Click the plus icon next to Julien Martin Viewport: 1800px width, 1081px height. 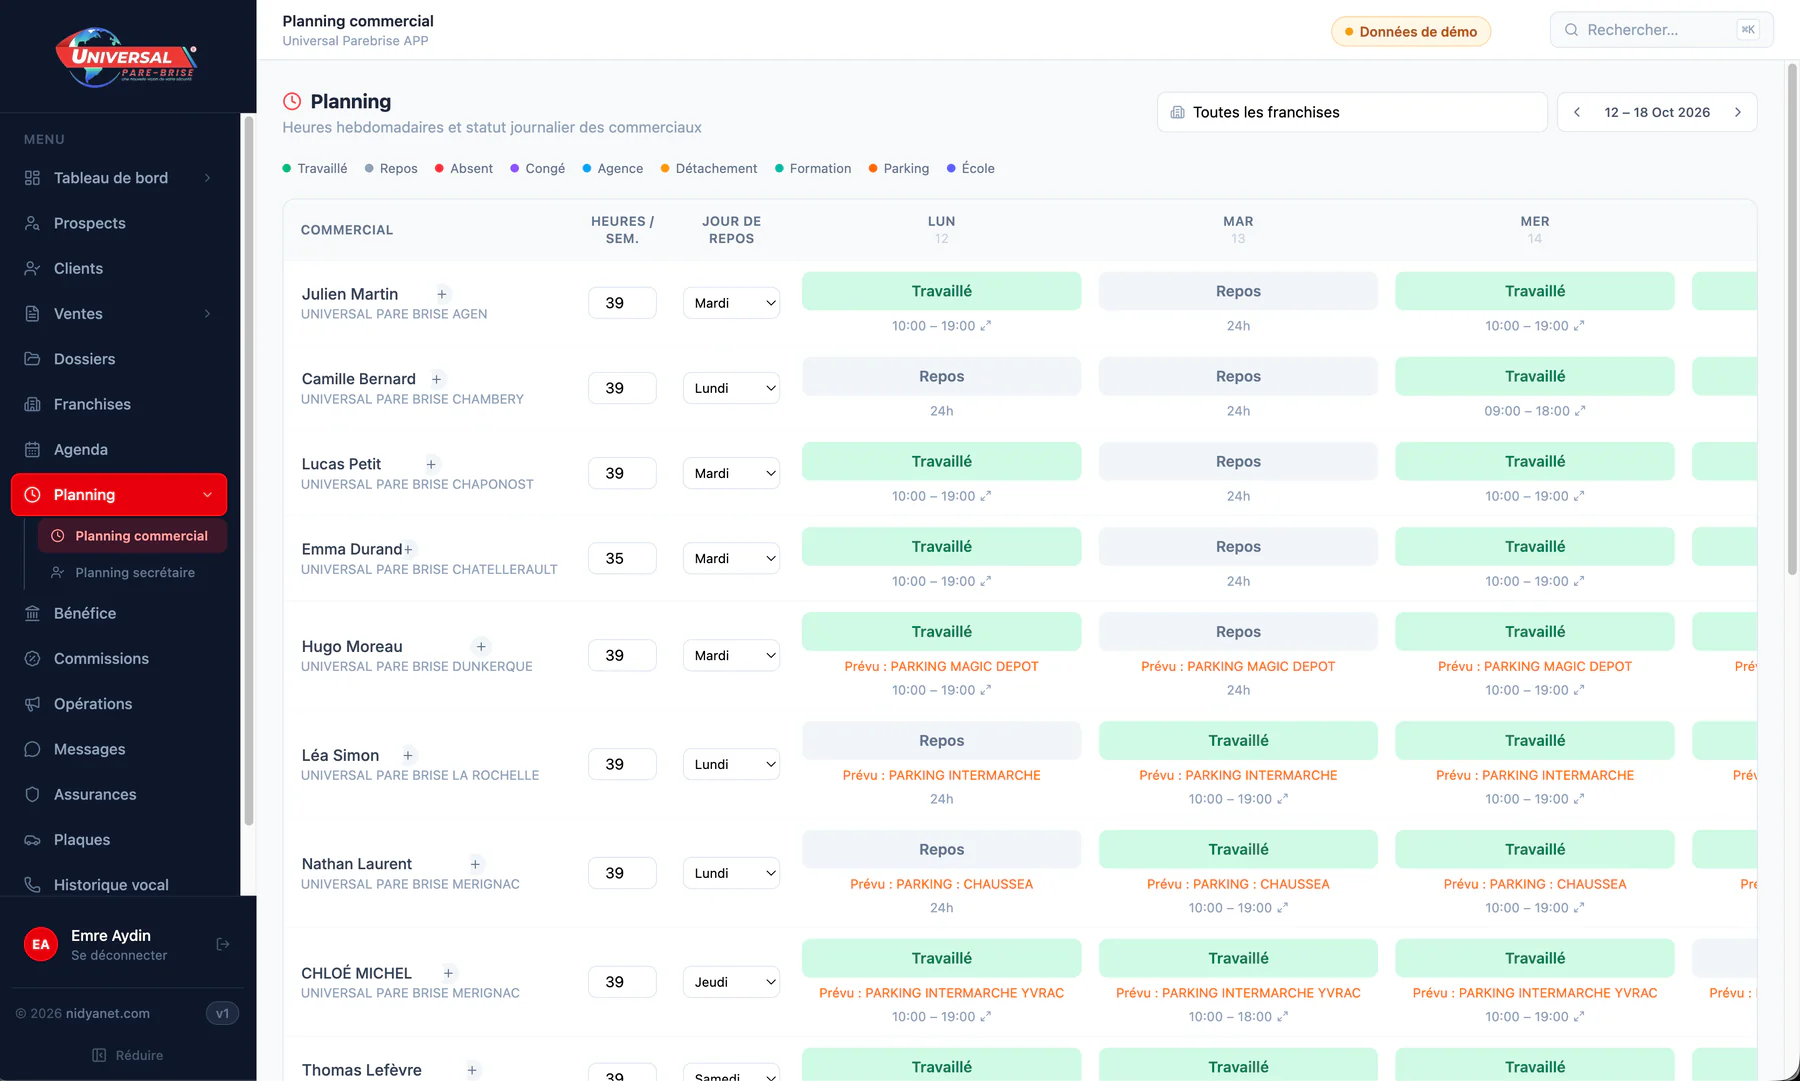442,294
